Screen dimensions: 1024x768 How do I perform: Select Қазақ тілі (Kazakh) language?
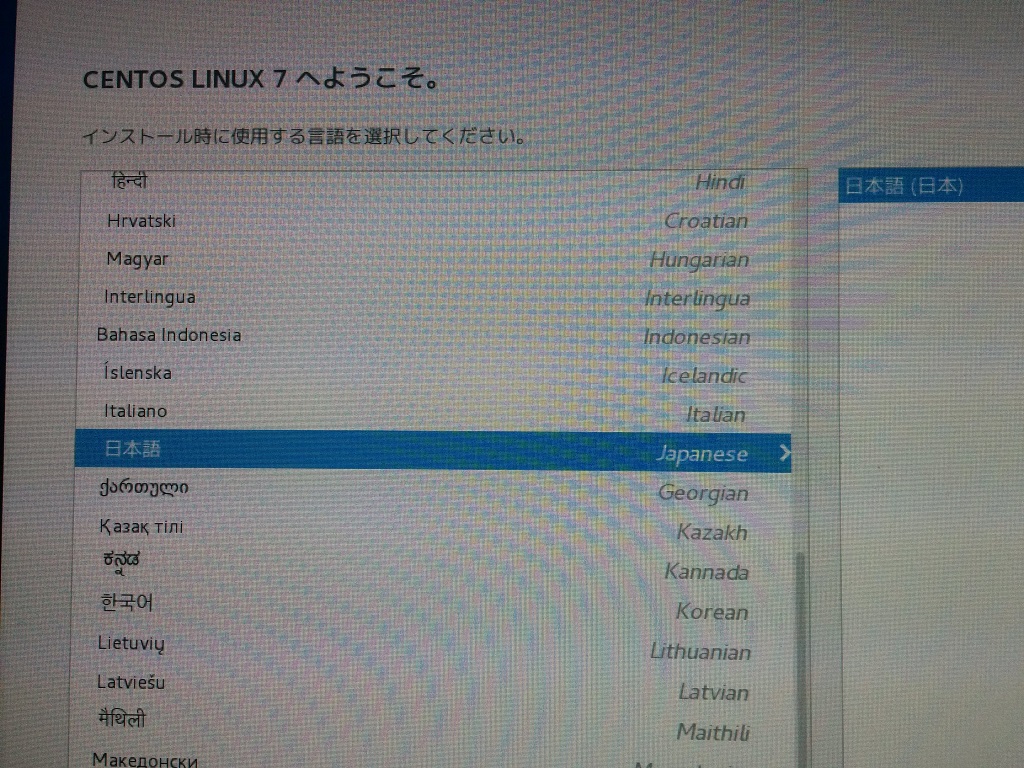(434, 529)
